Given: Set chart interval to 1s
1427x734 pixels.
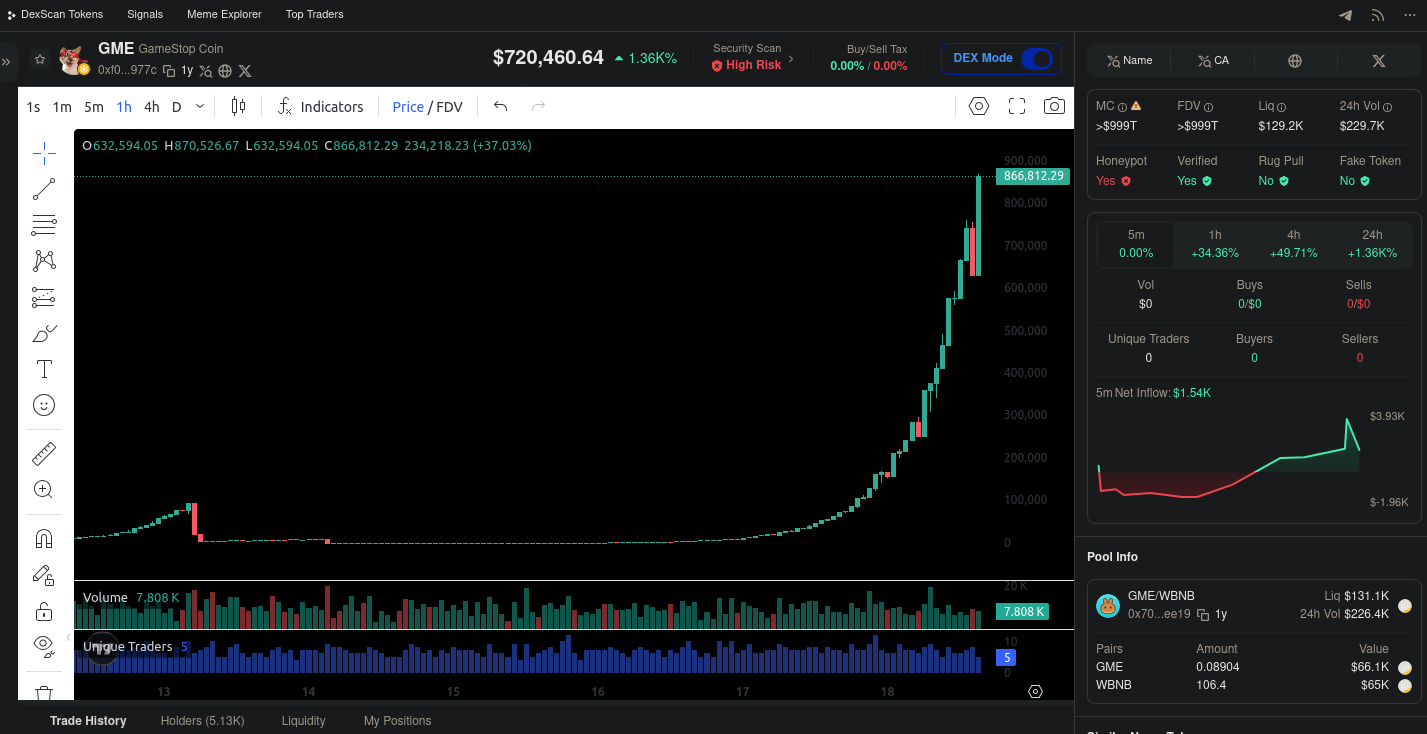Looking at the screenshot, I should point(33,107).
